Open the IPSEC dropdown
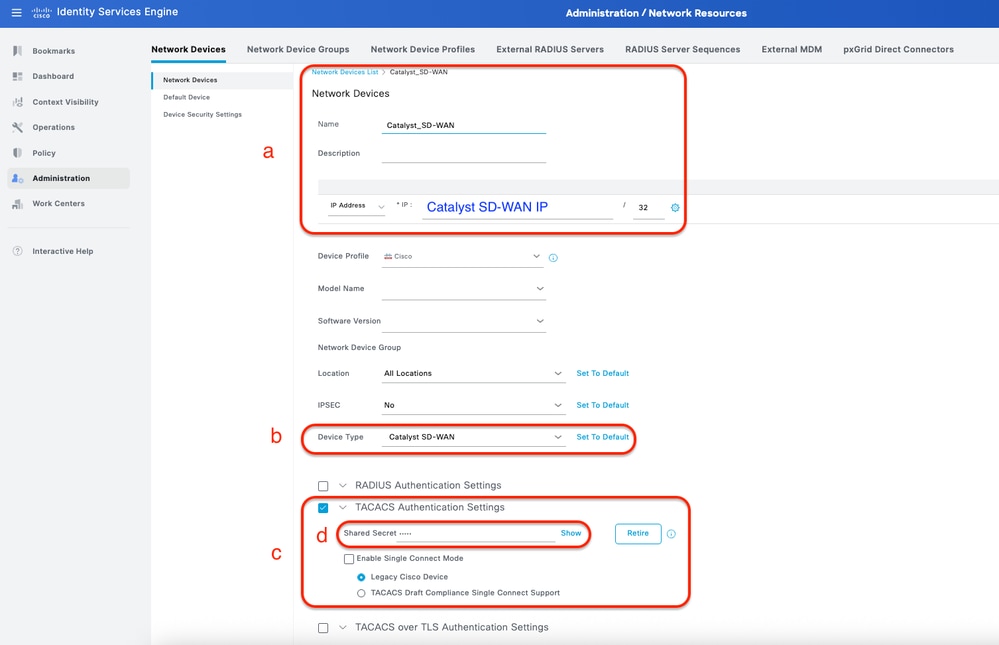 473,405
